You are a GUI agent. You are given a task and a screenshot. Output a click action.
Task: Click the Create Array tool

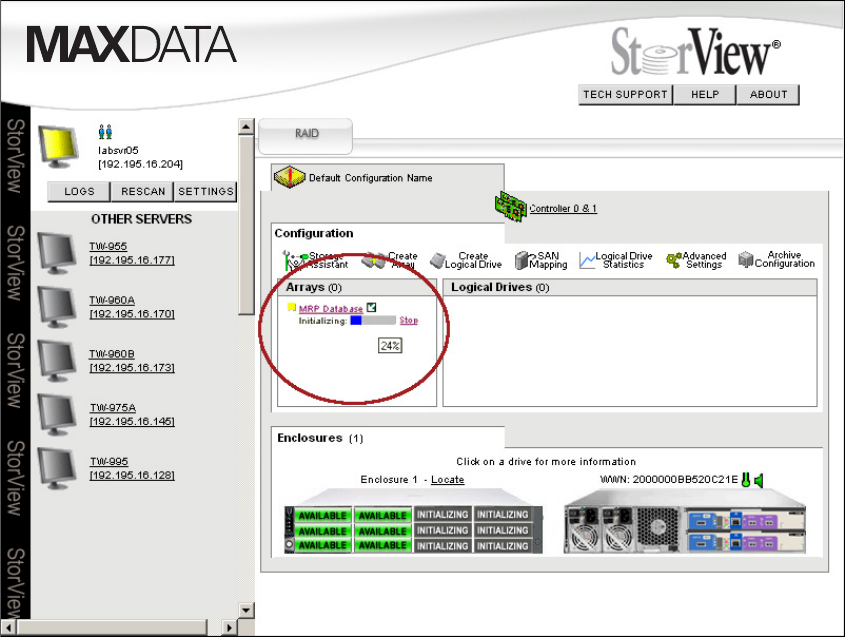tap(390, 260)
